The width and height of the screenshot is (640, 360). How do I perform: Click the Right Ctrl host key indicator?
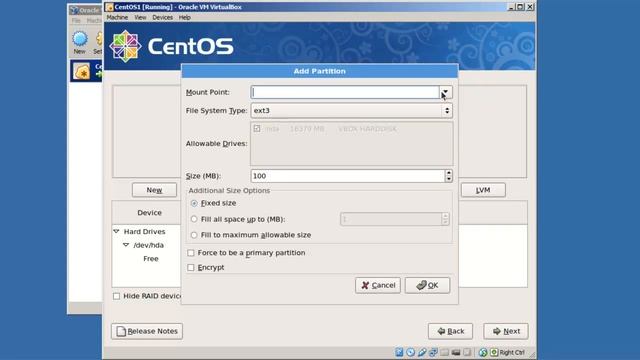512,352
